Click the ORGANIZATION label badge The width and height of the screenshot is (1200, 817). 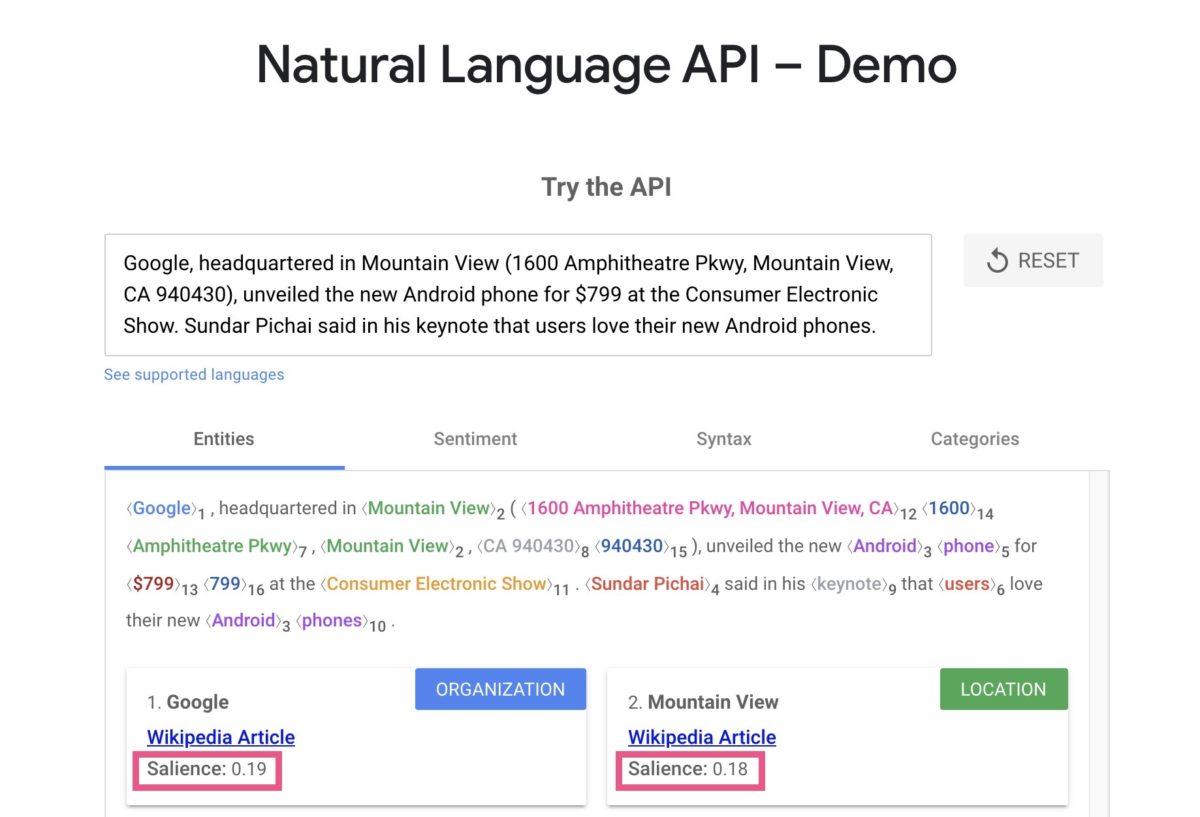500,689
